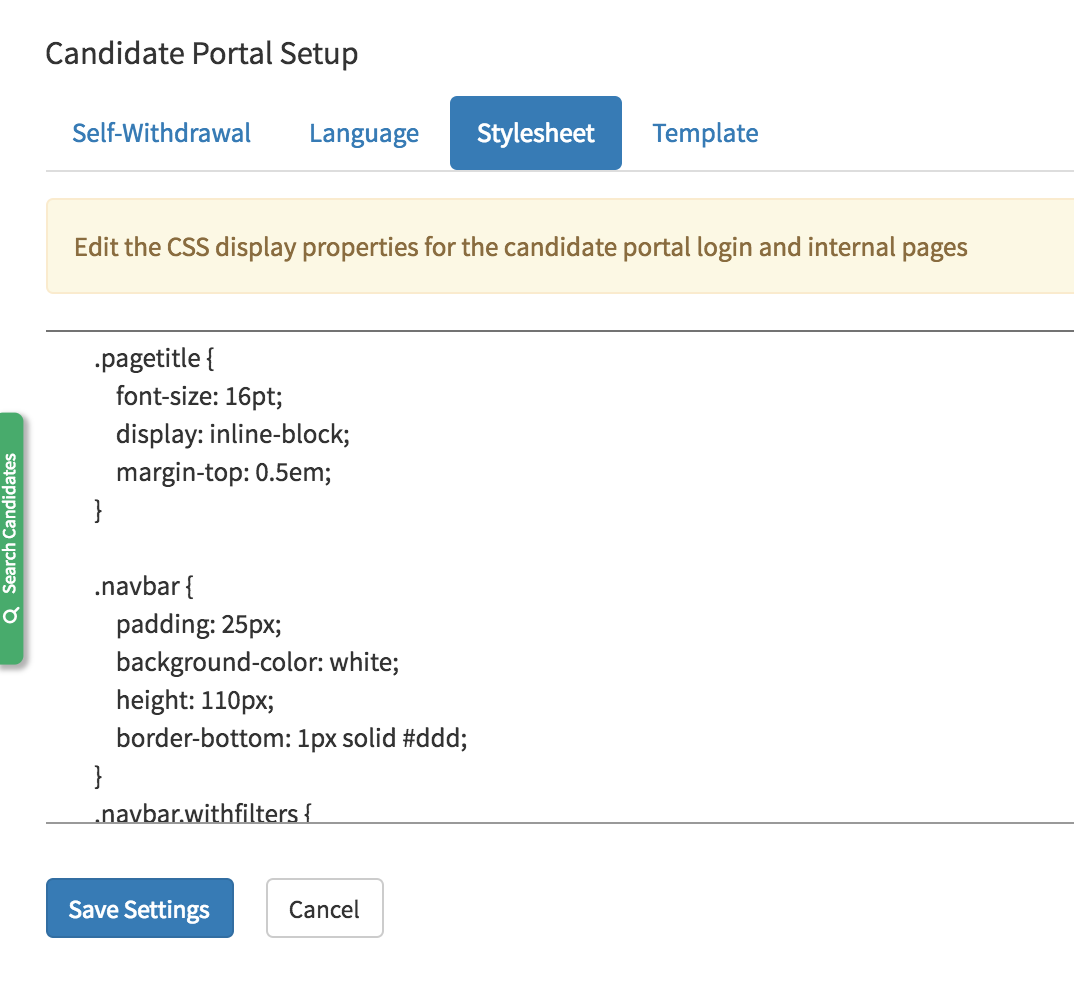This screenshot has width=1074, height=1002.
Task: Select the Language tab
Action: point(364,132)
